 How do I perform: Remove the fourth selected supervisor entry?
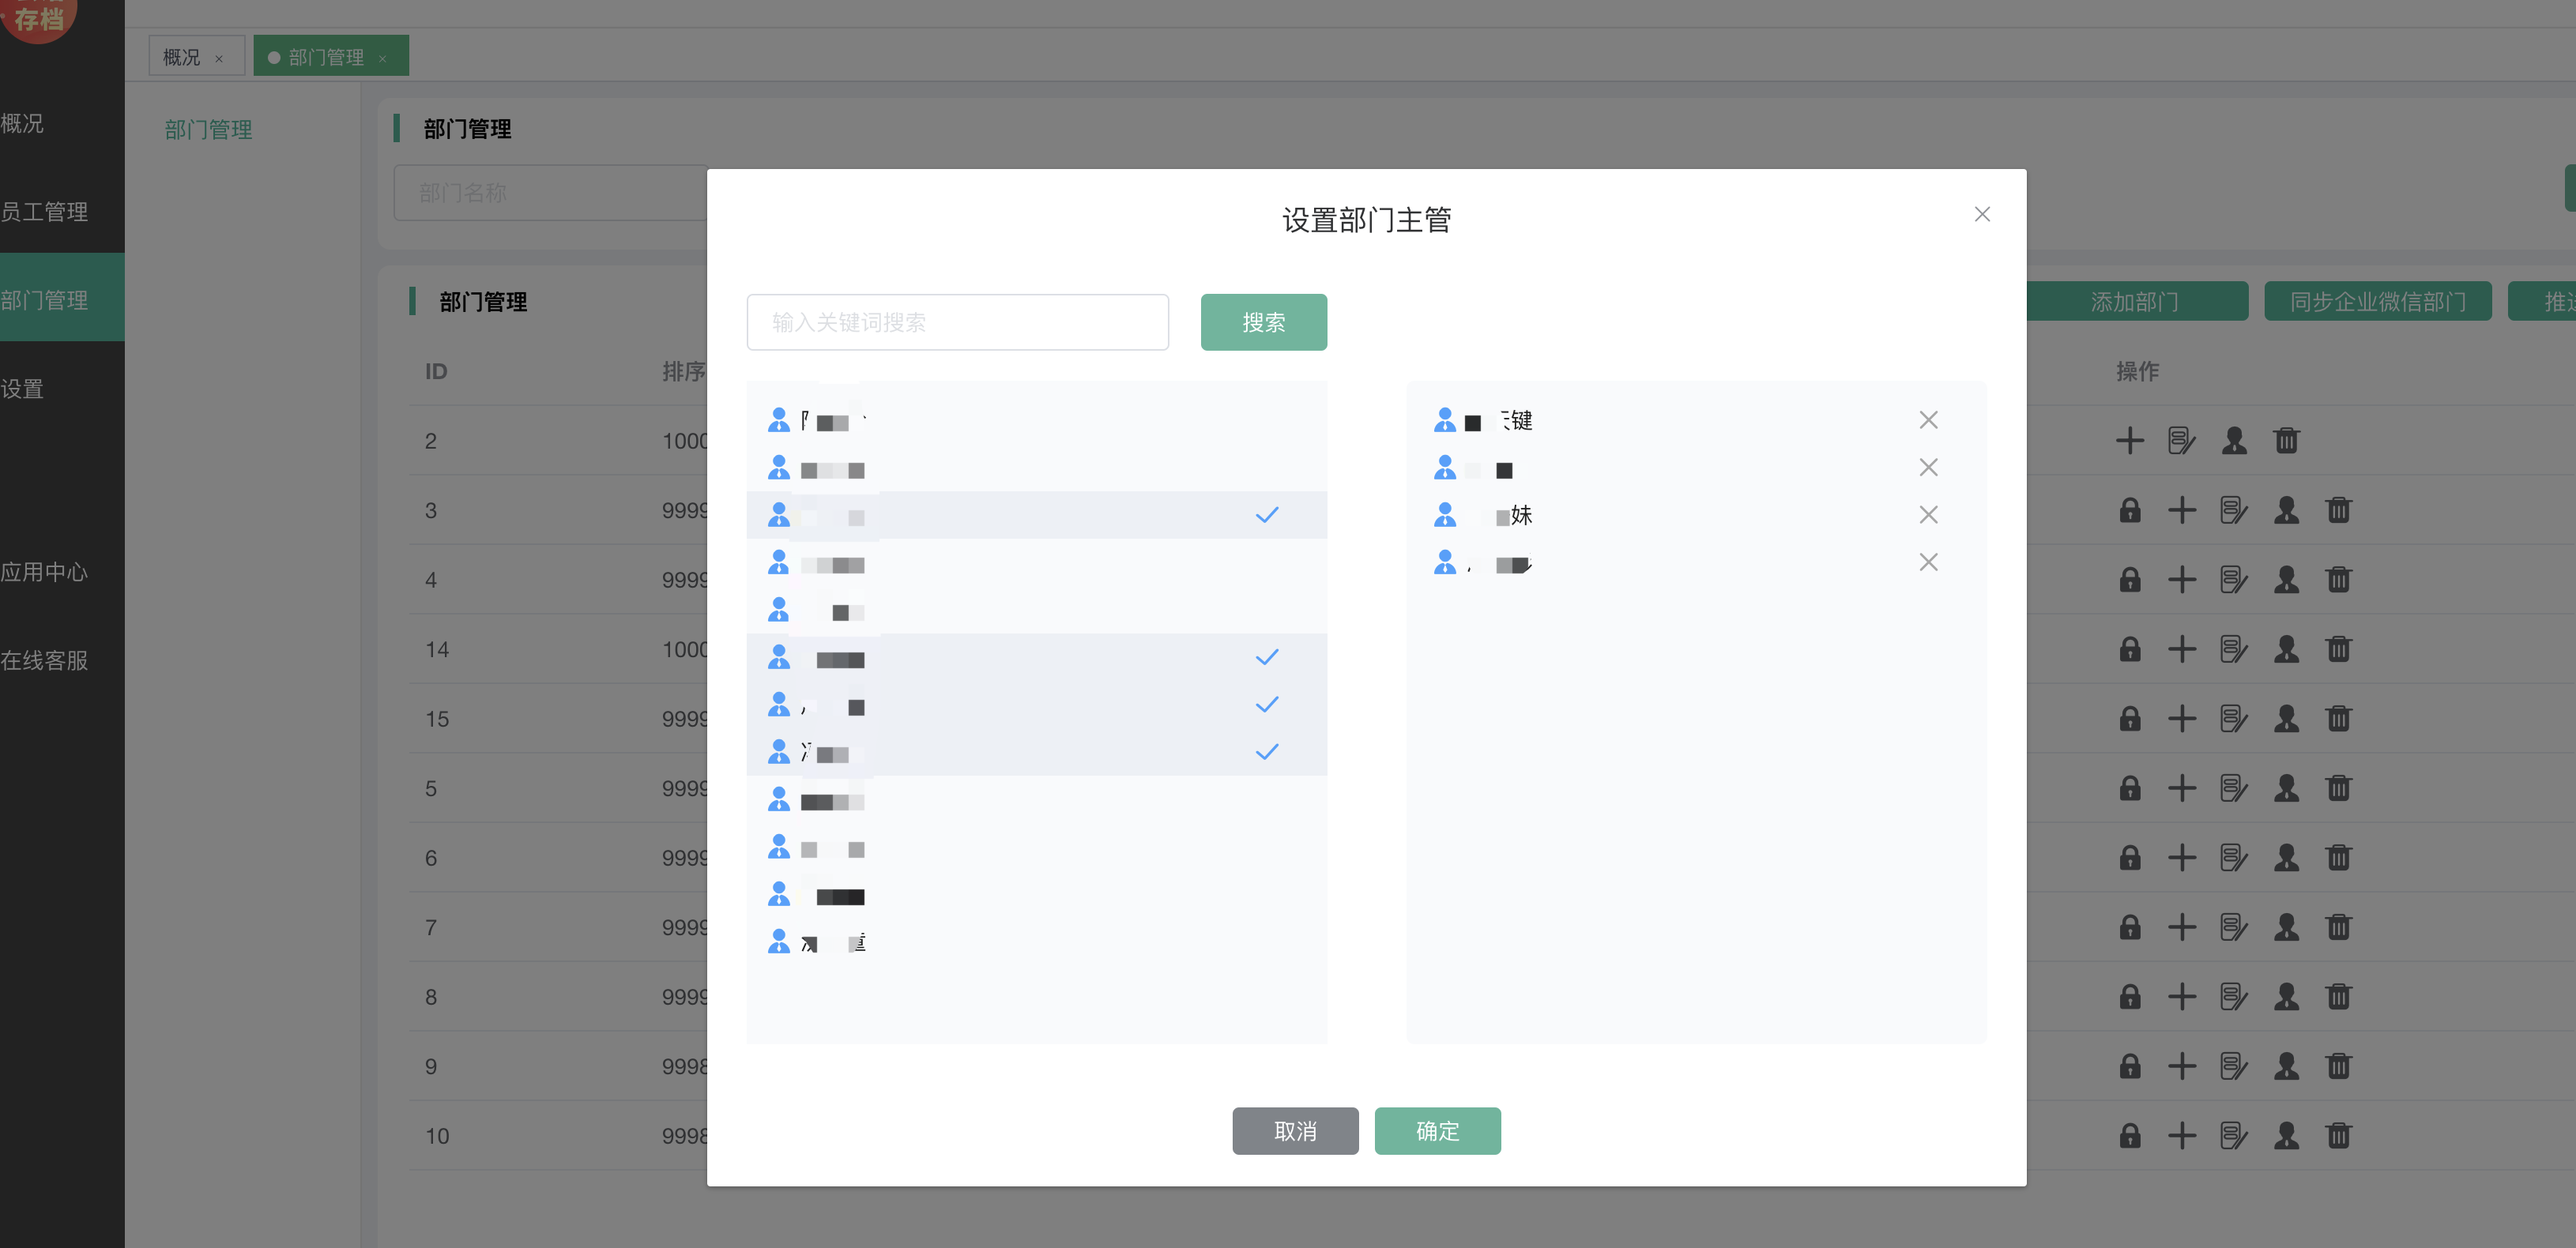coord(1927,563)
